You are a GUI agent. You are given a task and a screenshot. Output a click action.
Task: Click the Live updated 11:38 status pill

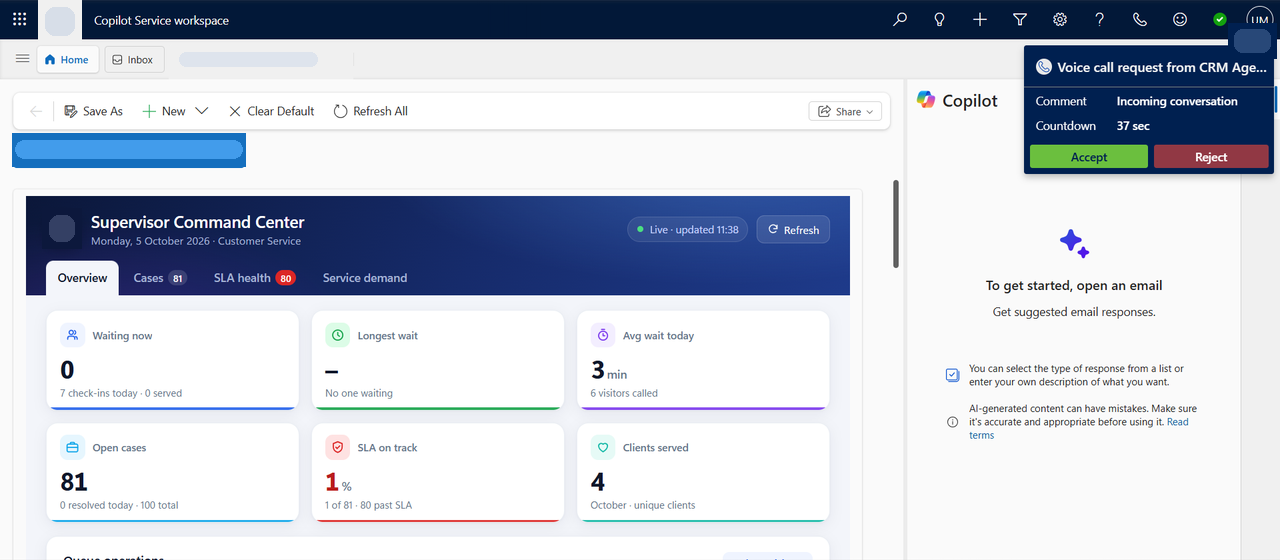pos(687,230)
